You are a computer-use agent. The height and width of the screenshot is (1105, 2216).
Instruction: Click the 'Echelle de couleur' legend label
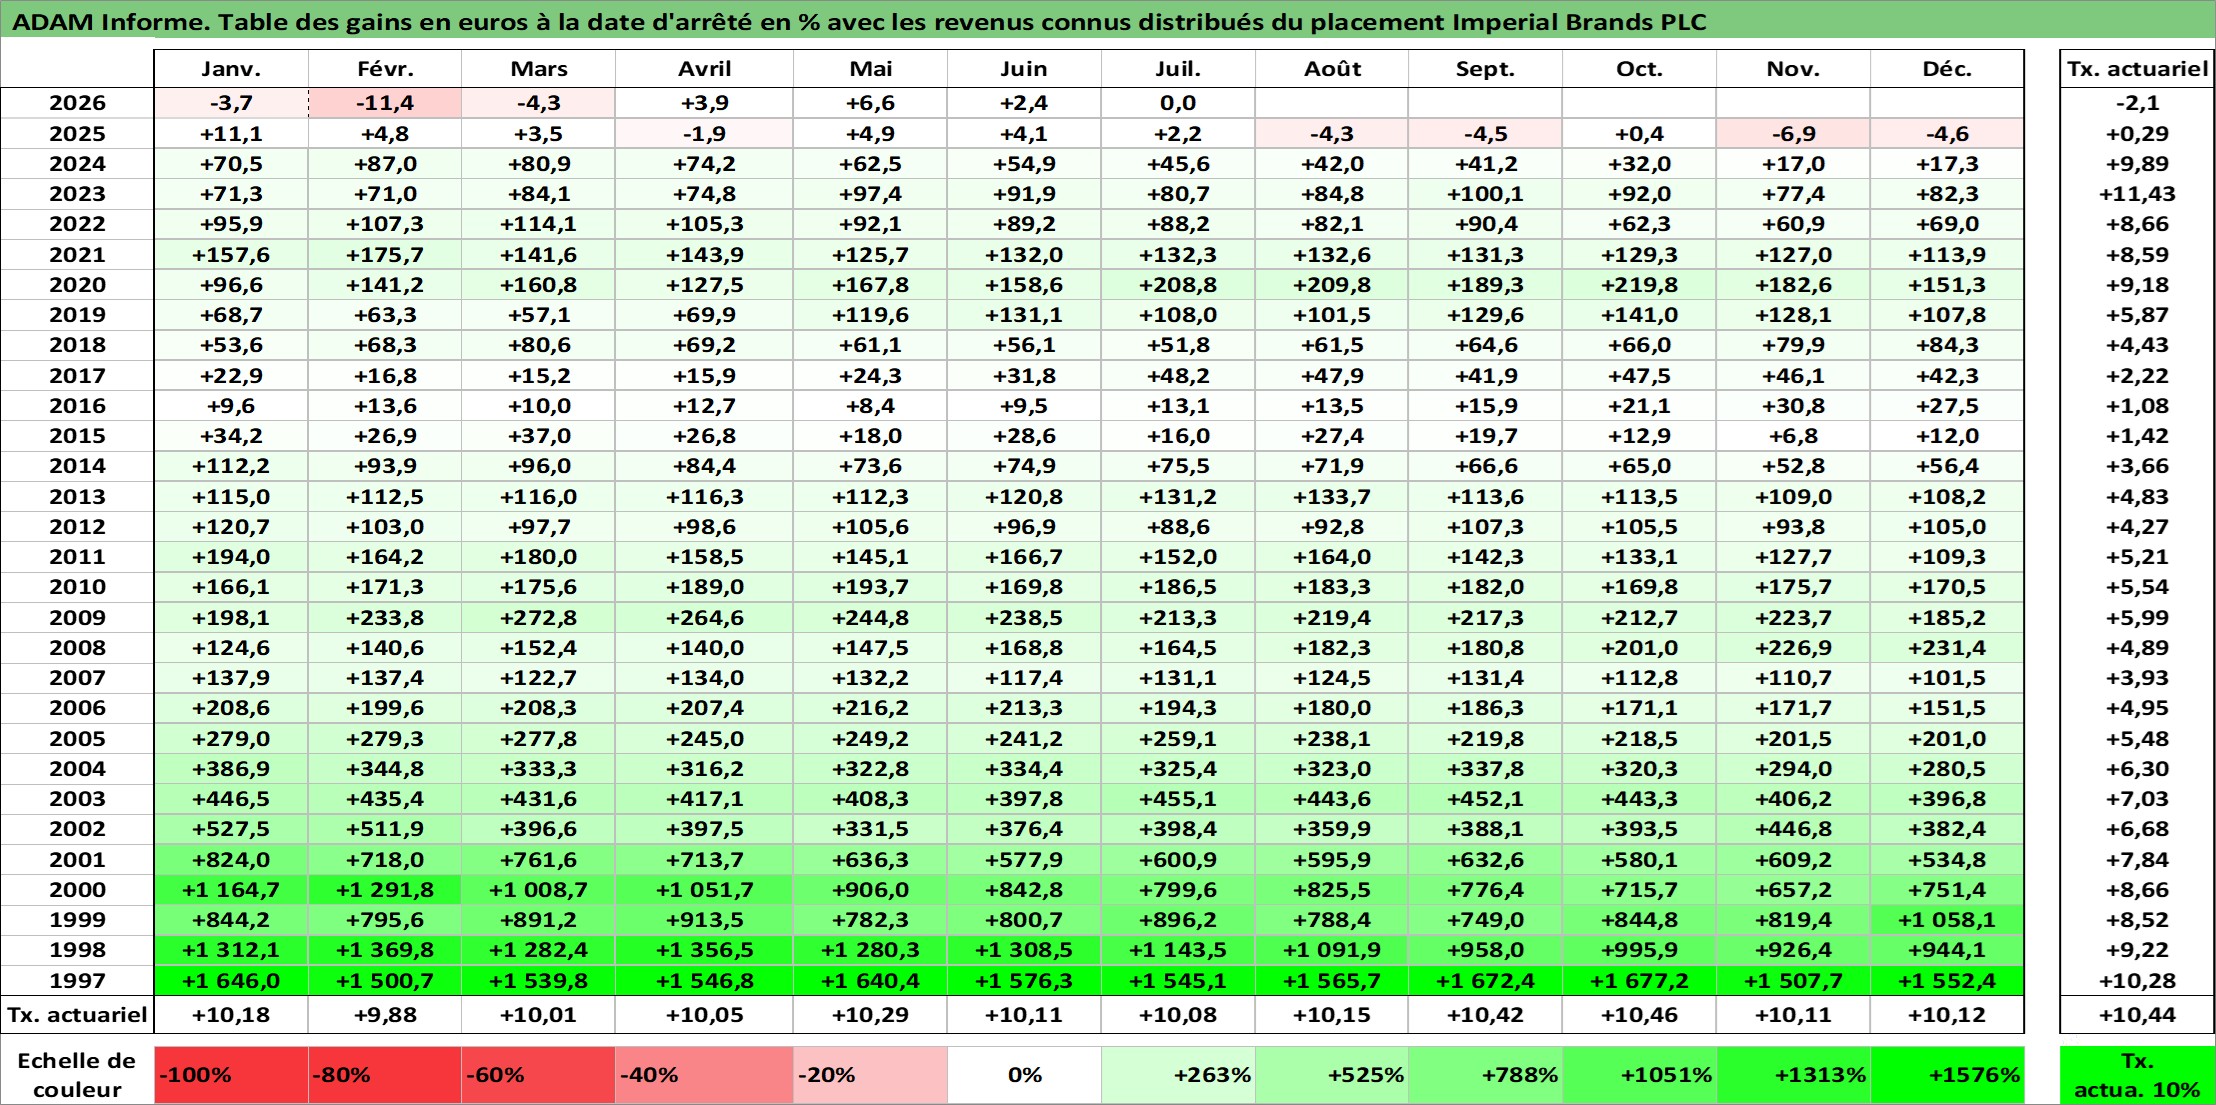77,1075
